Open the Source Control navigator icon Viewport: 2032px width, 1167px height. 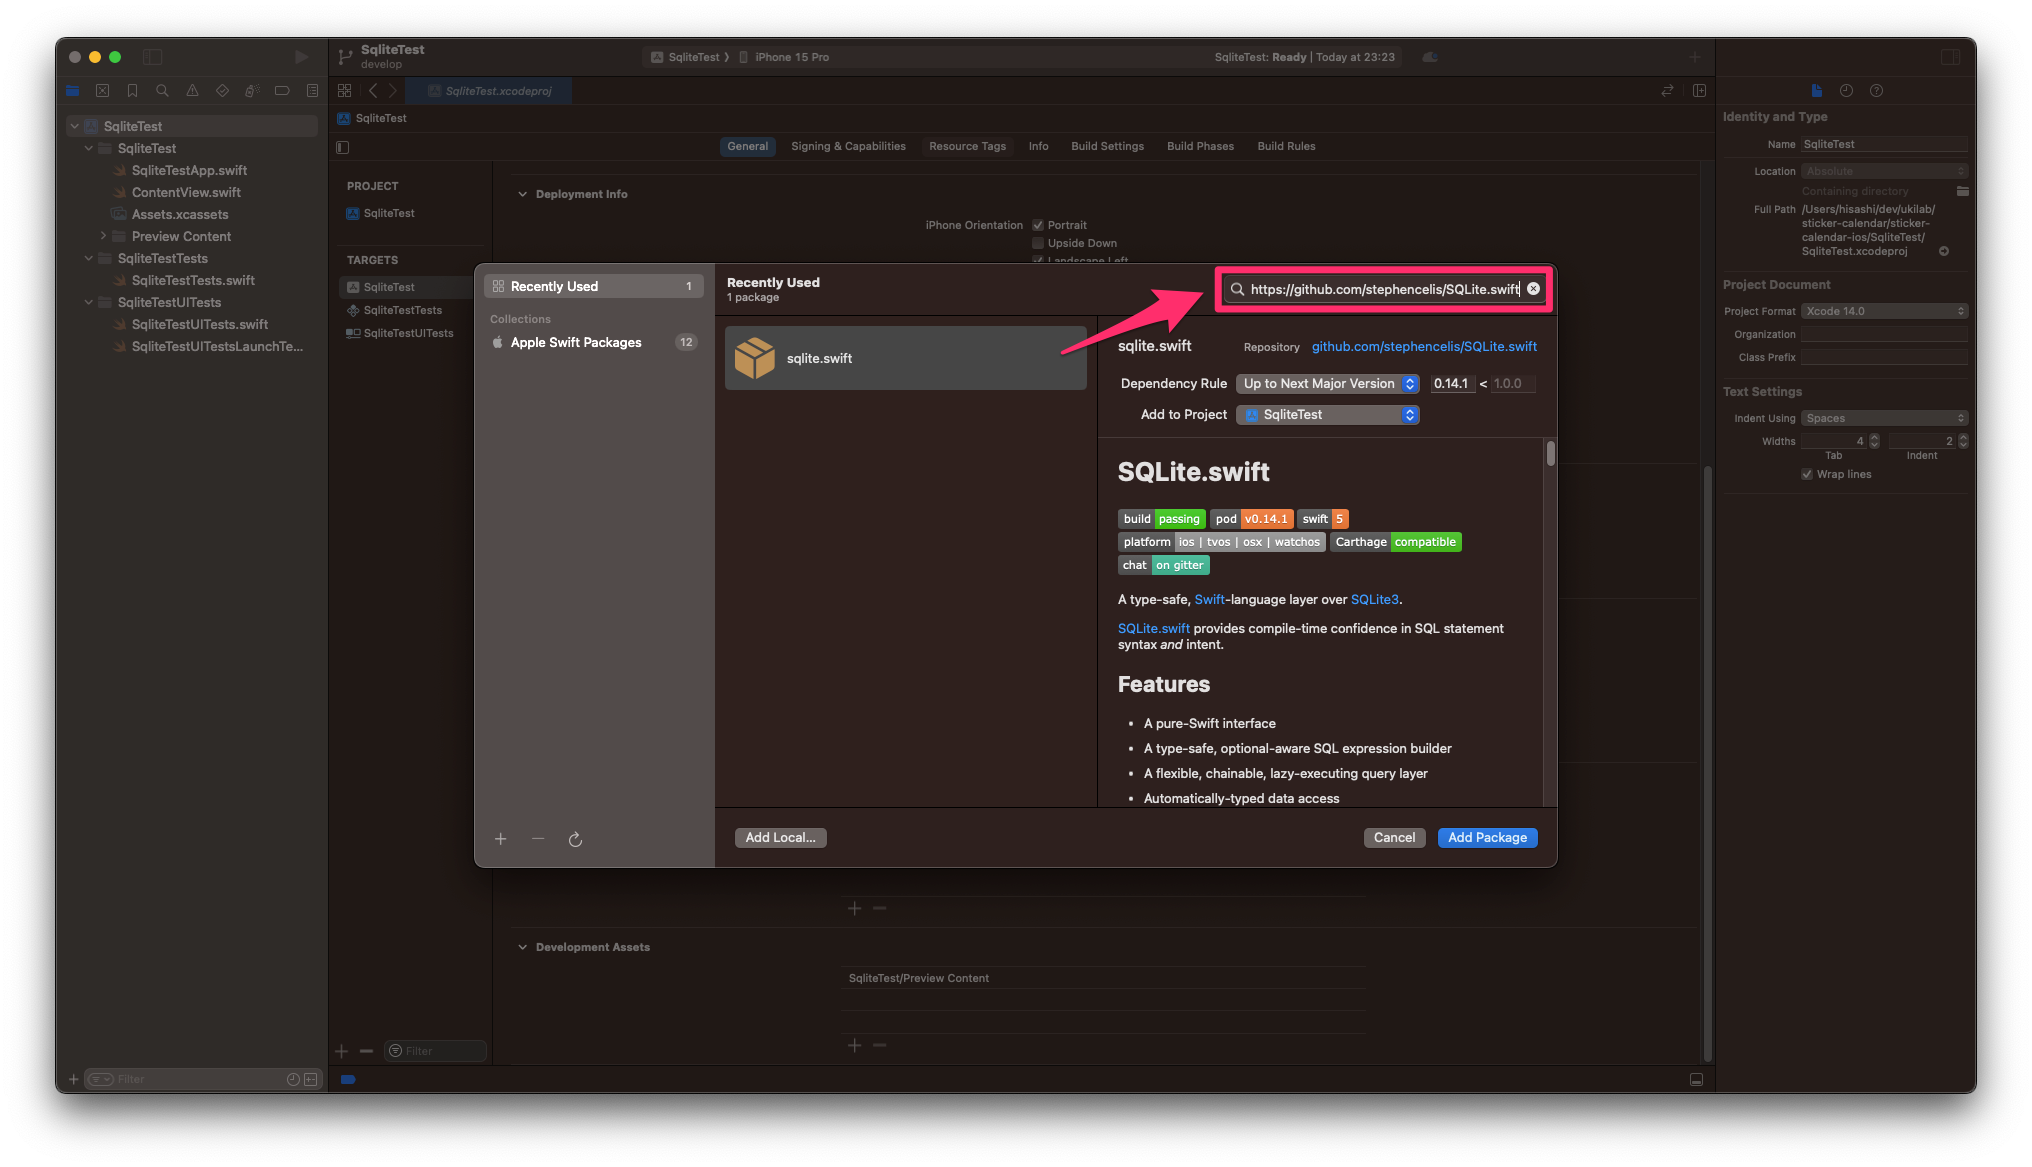coord(102,91)
